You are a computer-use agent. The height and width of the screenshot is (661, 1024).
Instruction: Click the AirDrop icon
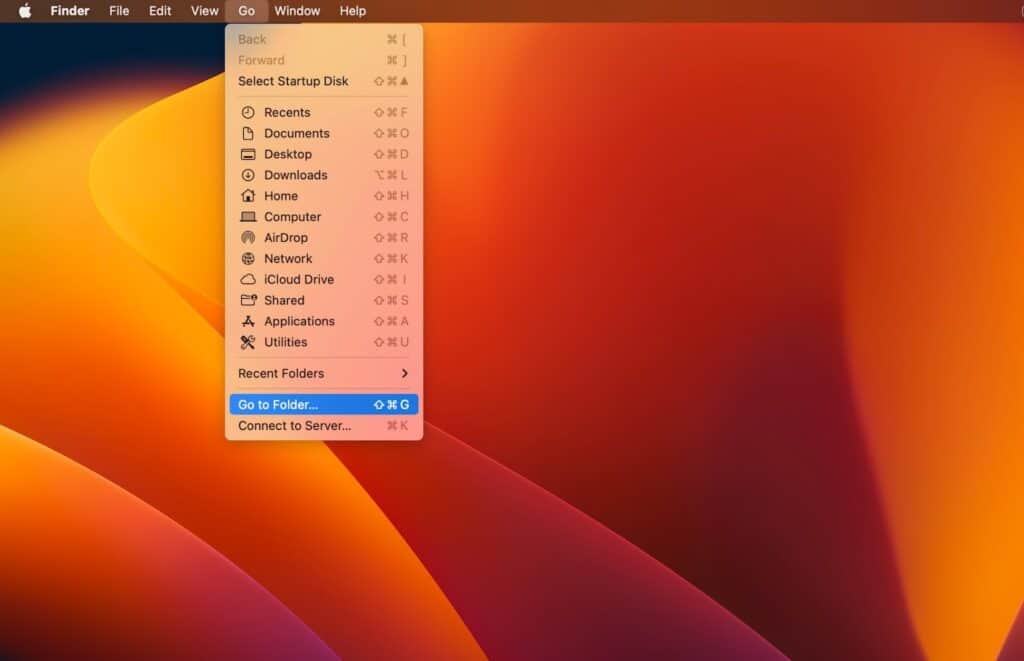(x=248, y=238)
